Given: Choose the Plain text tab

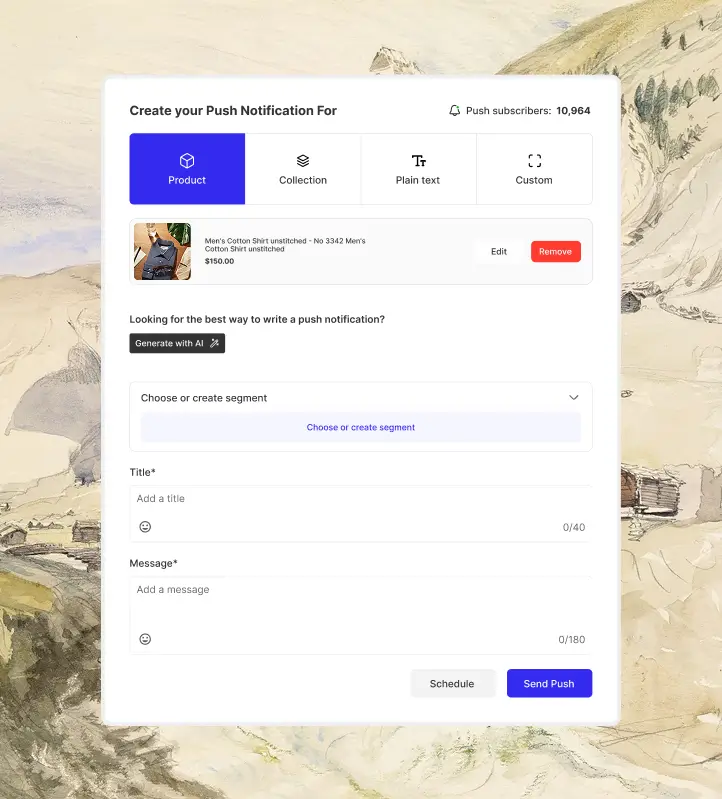Looking at the screenshot, I should point(418,169).
